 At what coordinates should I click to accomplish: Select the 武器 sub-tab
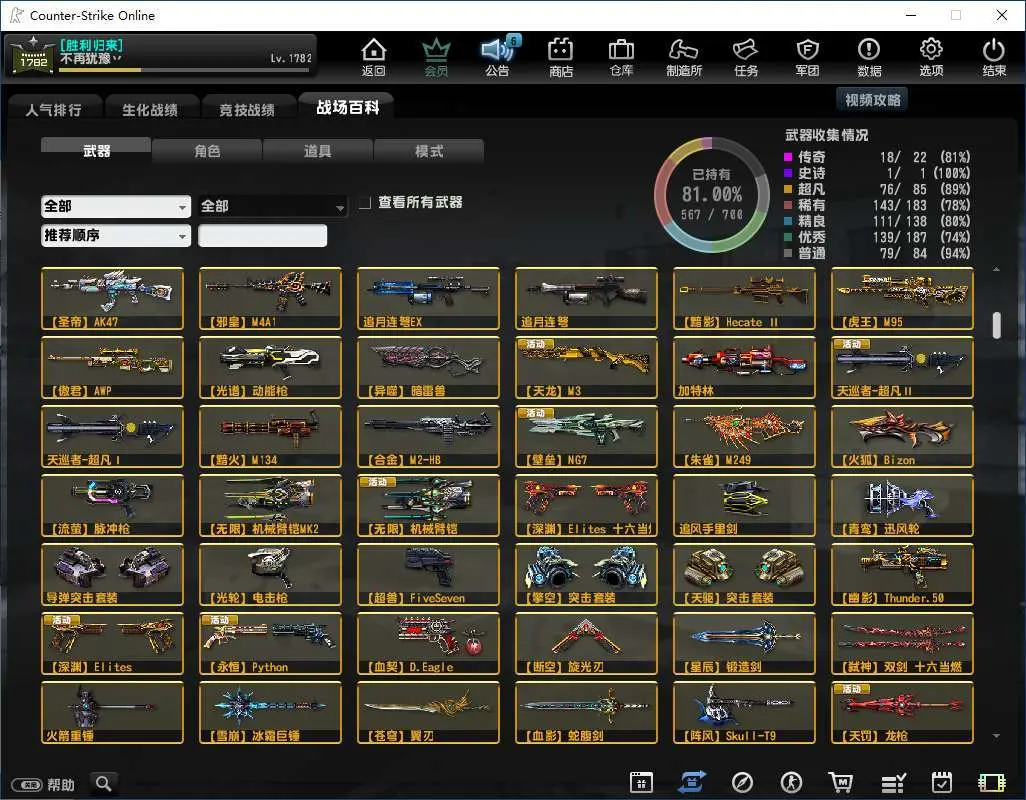pyautogui.click(x=96, y=150)
